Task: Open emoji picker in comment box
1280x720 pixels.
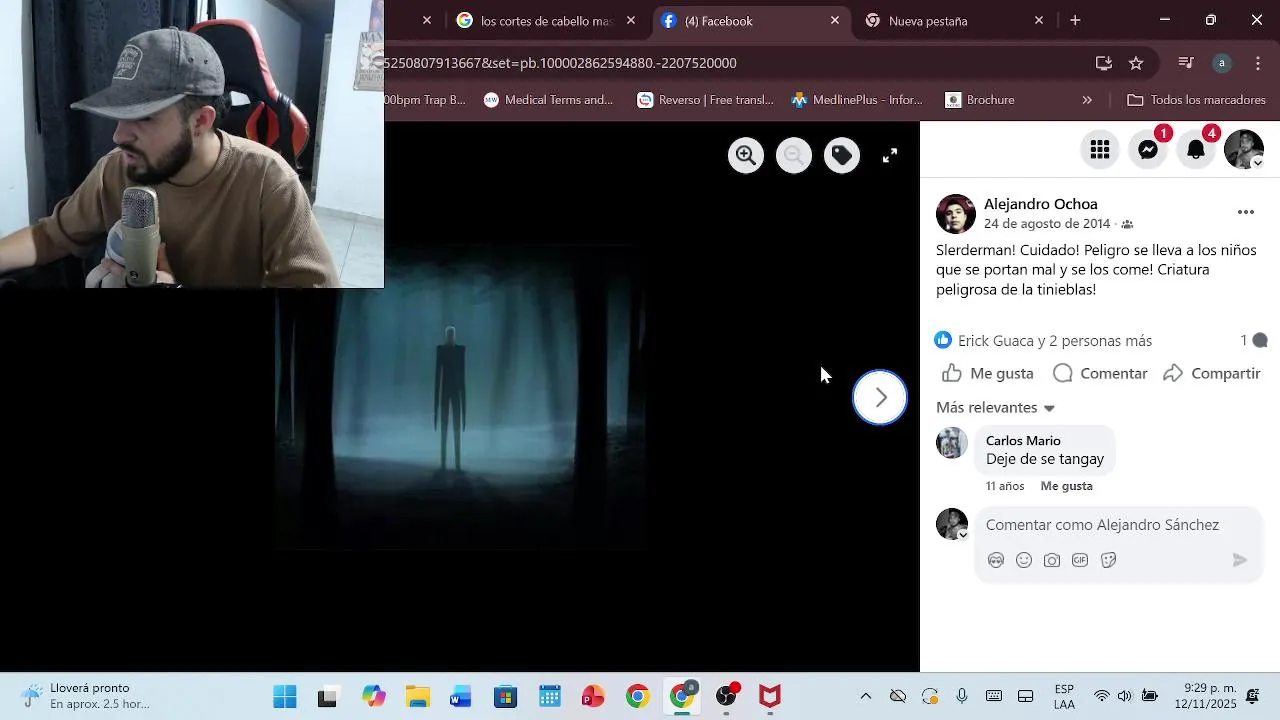Action: click(x=1024, y=560)
